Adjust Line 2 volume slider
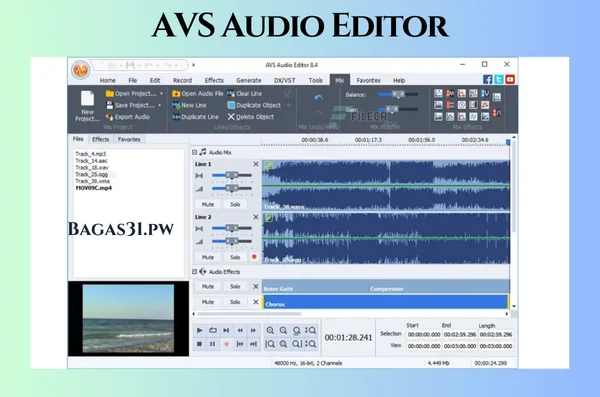This screenshot has width=600, height=397. click(x=232, y=242)
